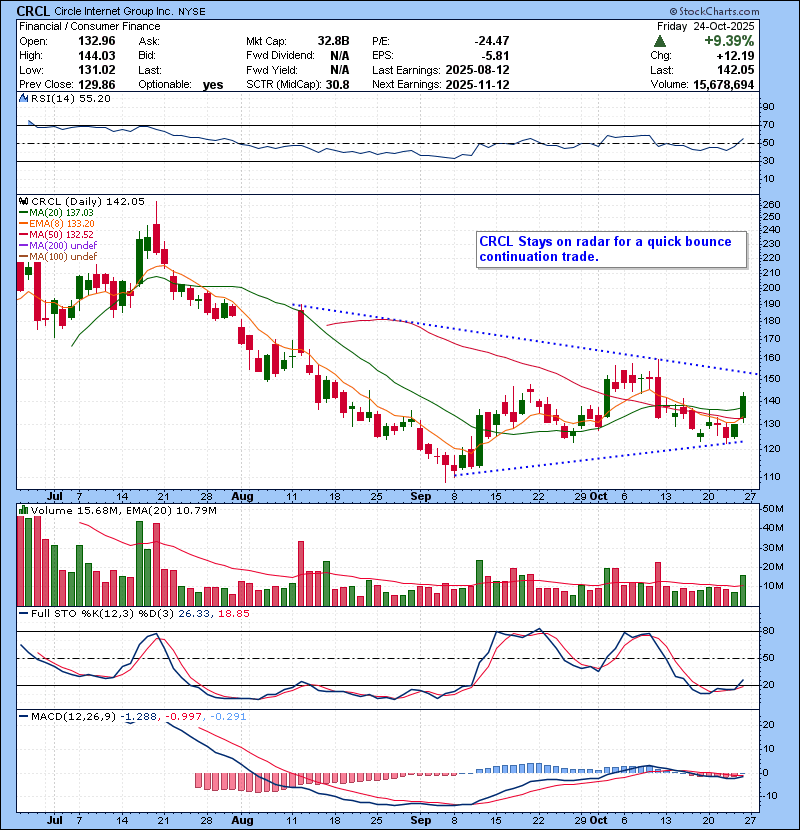This screenshot has height=830, width=800.
Task: Click the Last price 142.05 in header
Action: click(x=736, y=70)
